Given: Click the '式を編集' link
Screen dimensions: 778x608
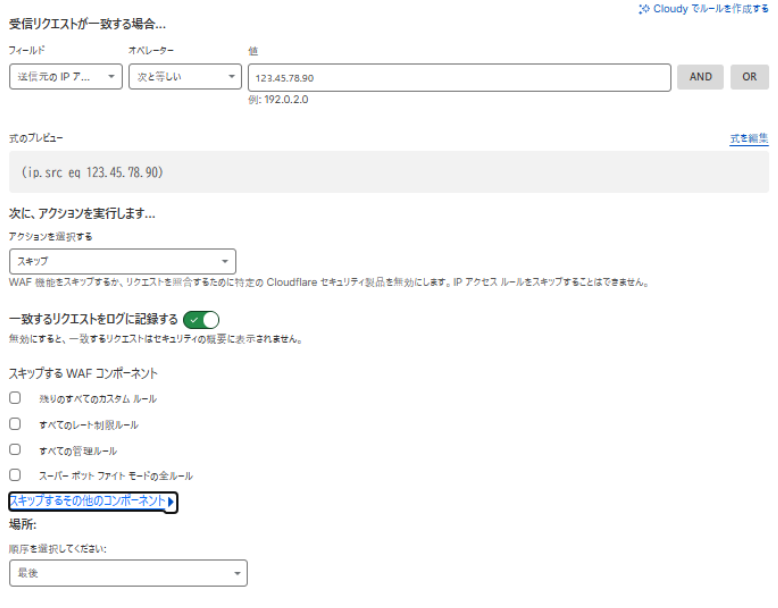Looking at the screenshot, I should pyautogui.click(x=749, y=139).
